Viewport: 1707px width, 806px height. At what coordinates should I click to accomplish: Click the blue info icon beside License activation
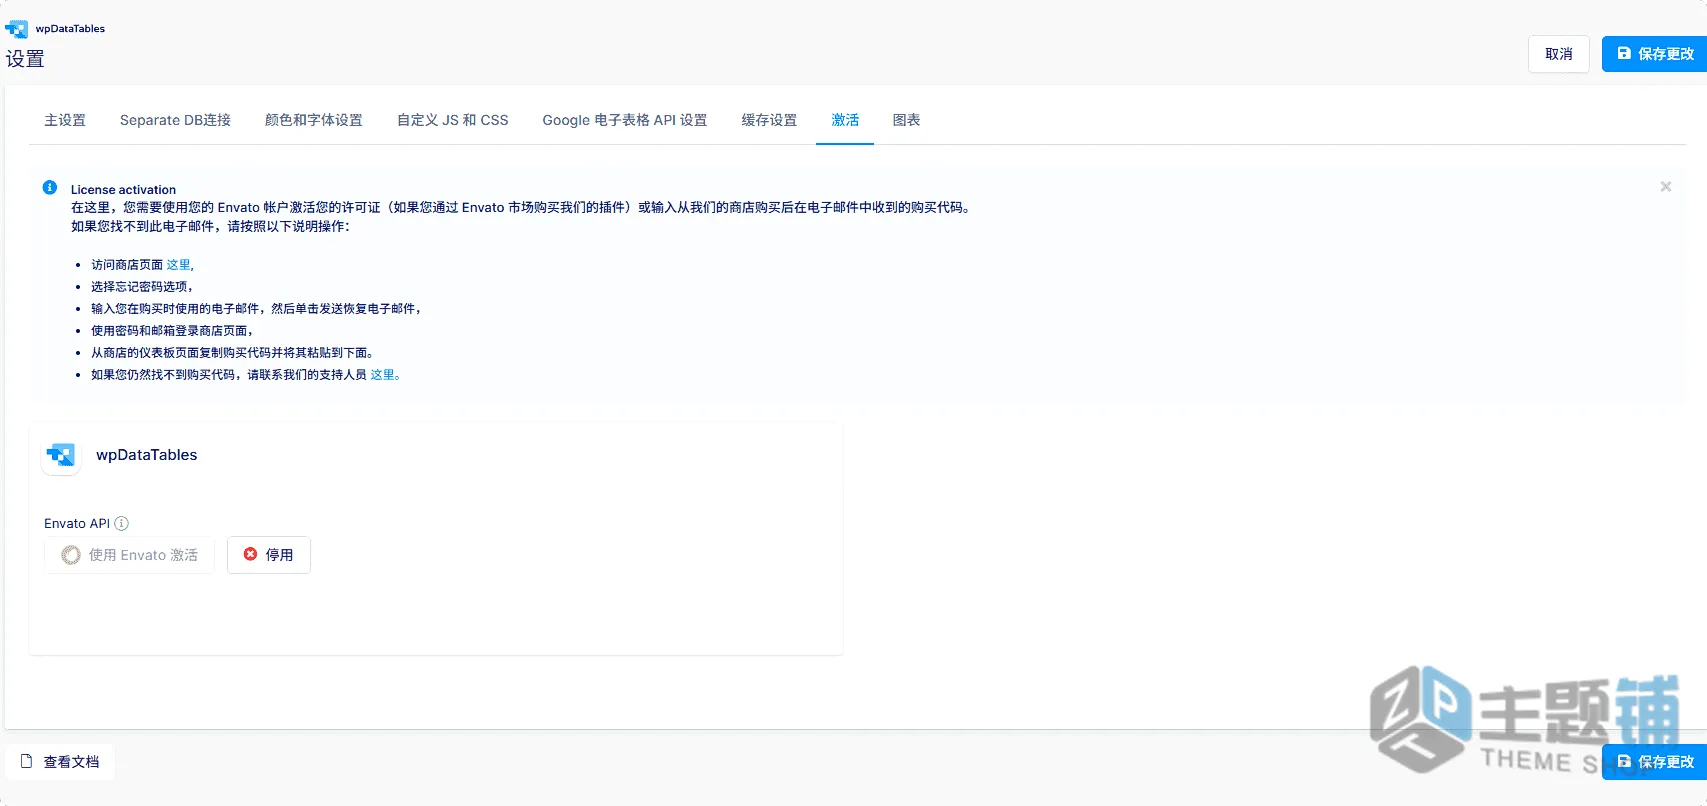pyautogui.click(x=50, y=188)
